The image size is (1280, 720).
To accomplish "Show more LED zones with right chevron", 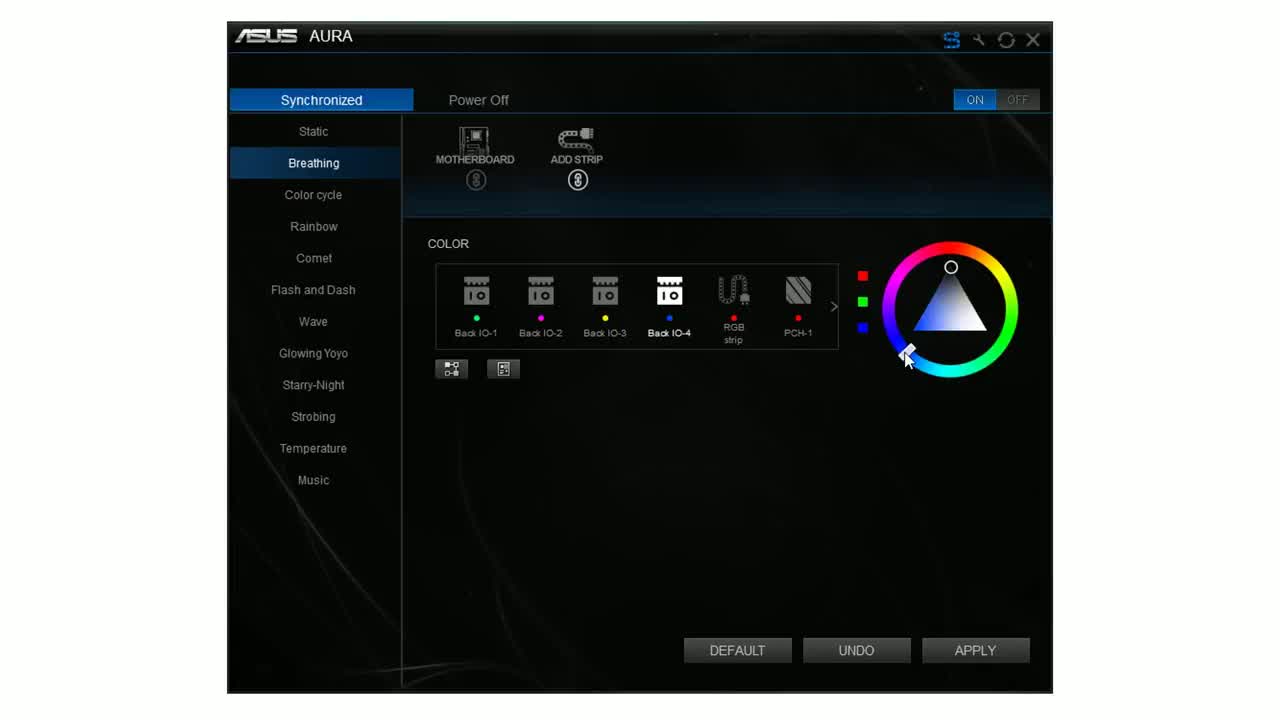I will [834, 307].
